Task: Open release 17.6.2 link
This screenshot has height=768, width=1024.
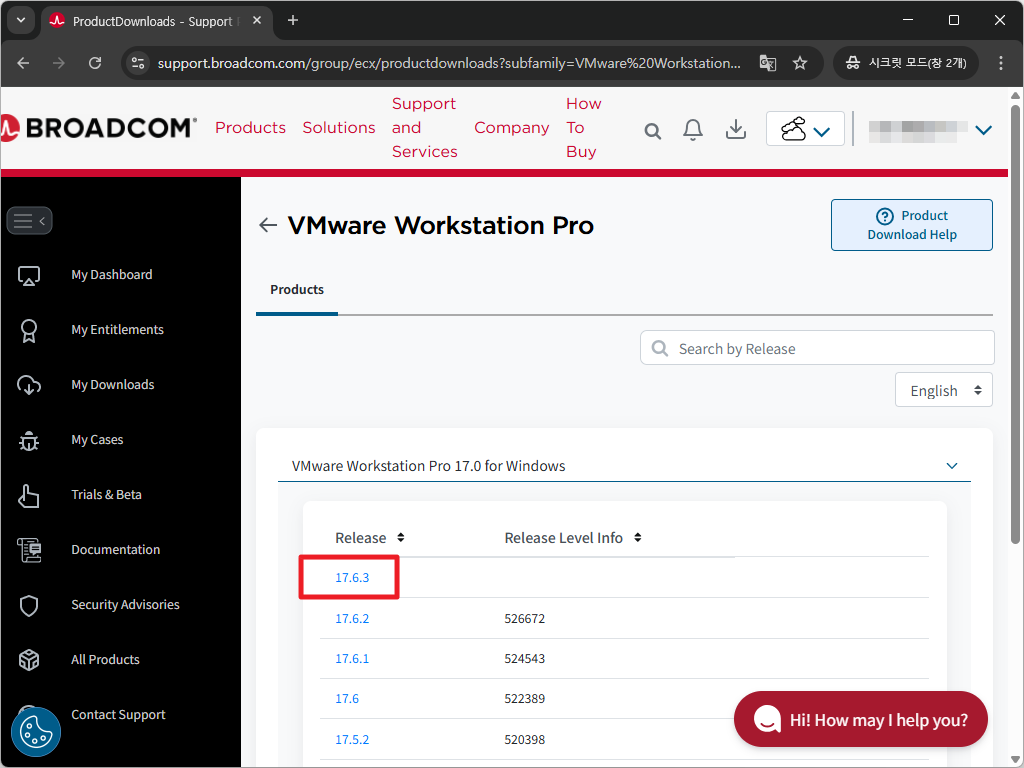Action: point(352,618)
